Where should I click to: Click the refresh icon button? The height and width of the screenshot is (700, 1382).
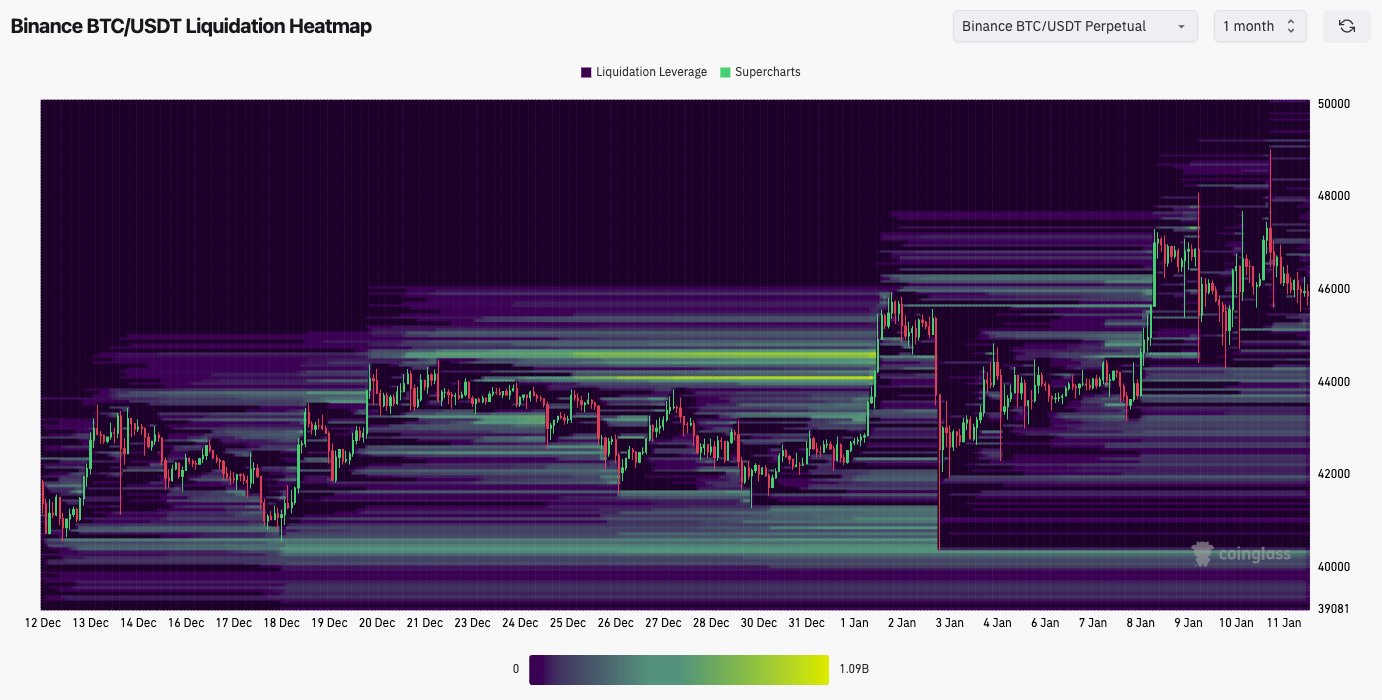1346,26
